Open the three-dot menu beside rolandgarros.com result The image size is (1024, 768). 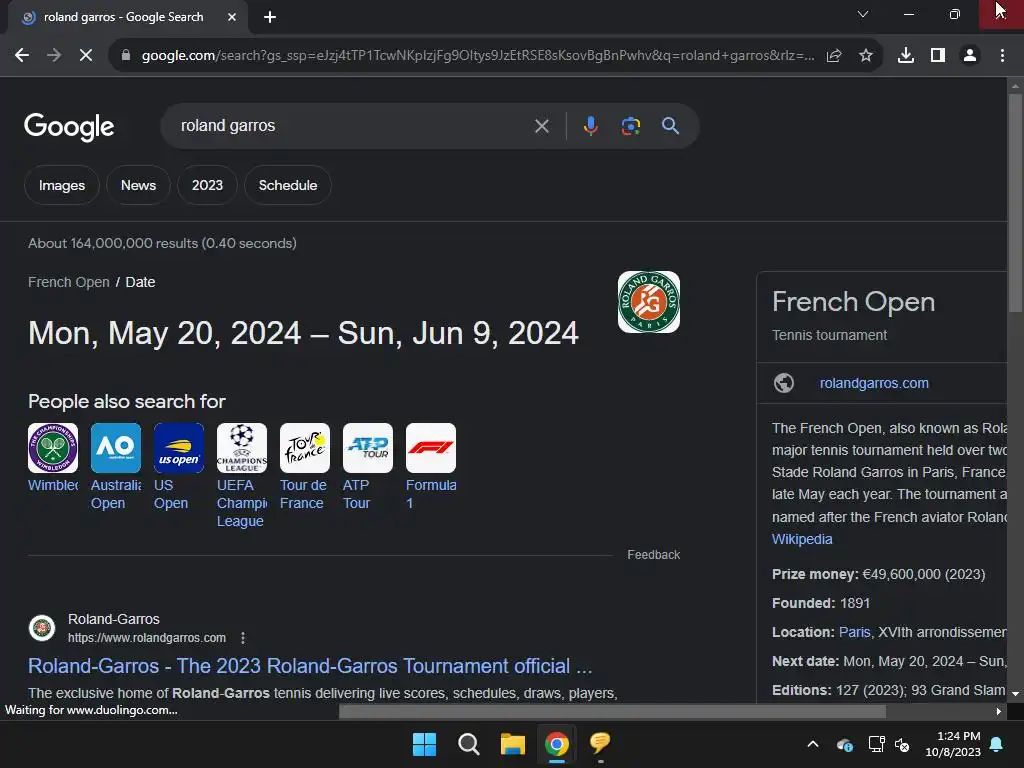(x=243, y=638)
